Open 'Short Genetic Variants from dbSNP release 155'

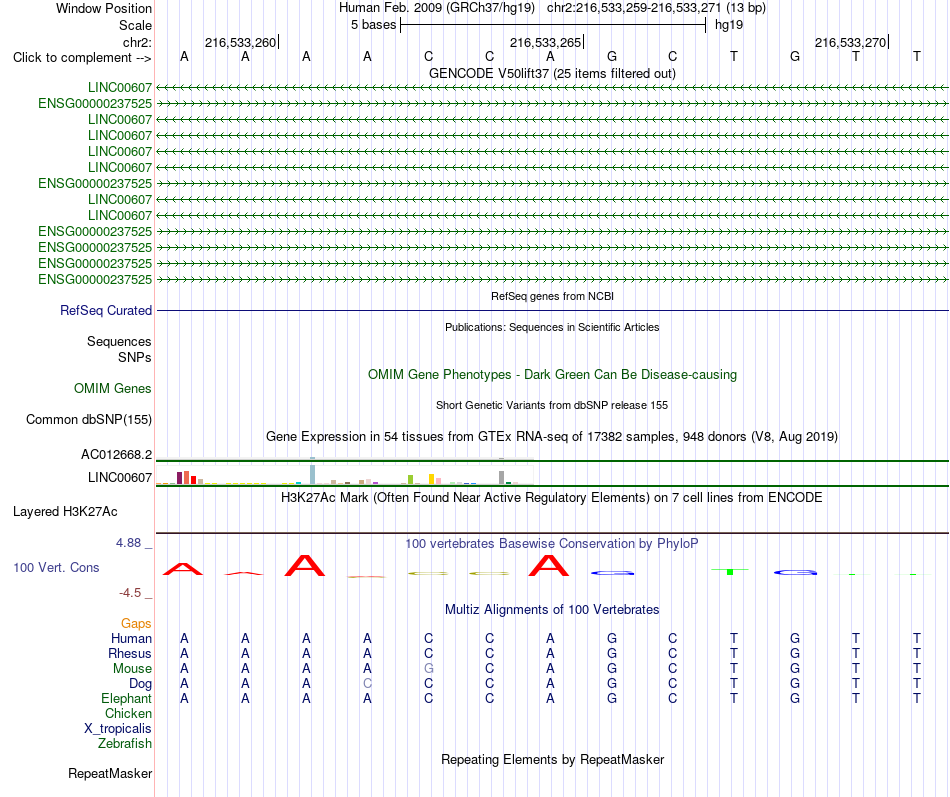click(552, 405)
